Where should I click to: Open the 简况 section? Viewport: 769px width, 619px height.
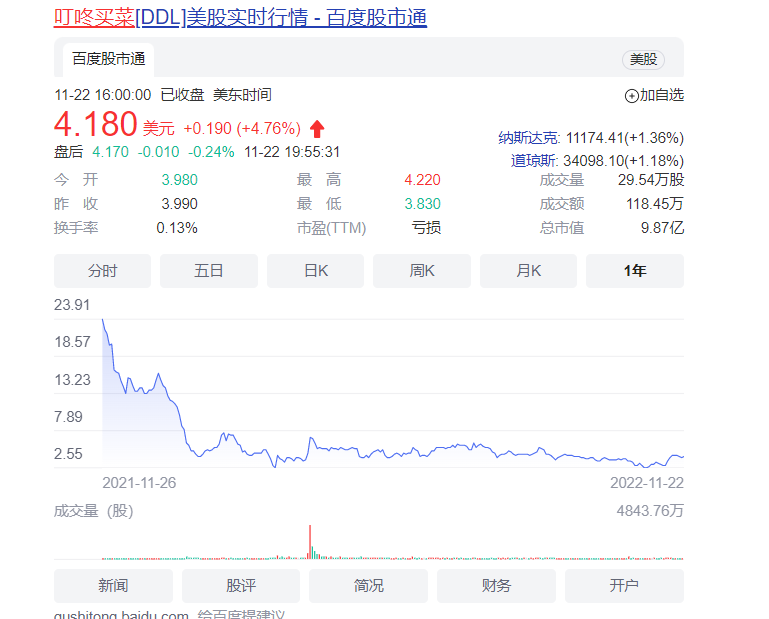click(x=368, y=586)
